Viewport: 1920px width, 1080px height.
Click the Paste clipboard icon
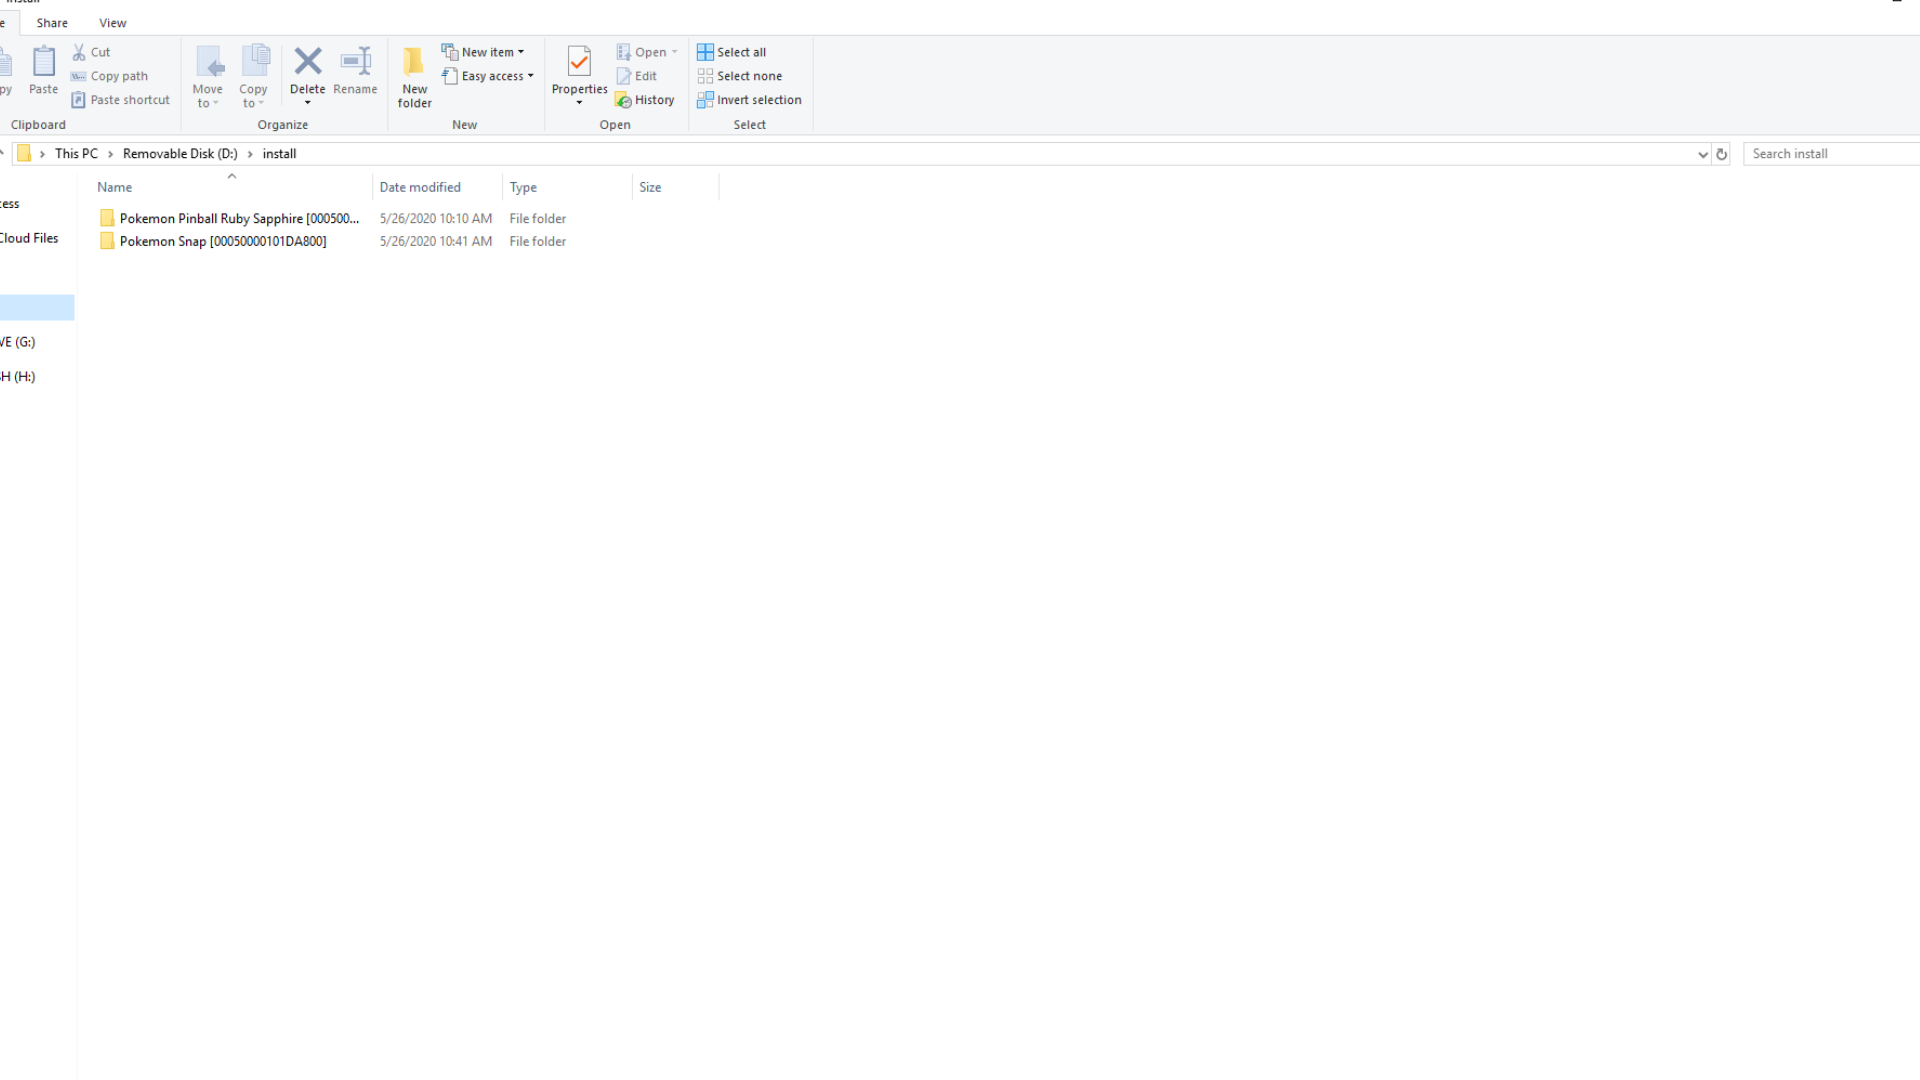pos(43,62)
